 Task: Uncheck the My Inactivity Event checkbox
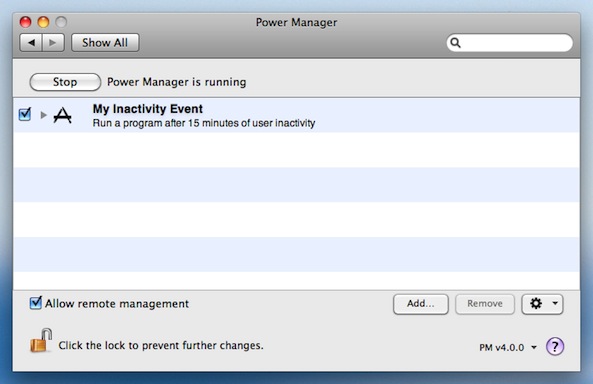pos(25,114)
